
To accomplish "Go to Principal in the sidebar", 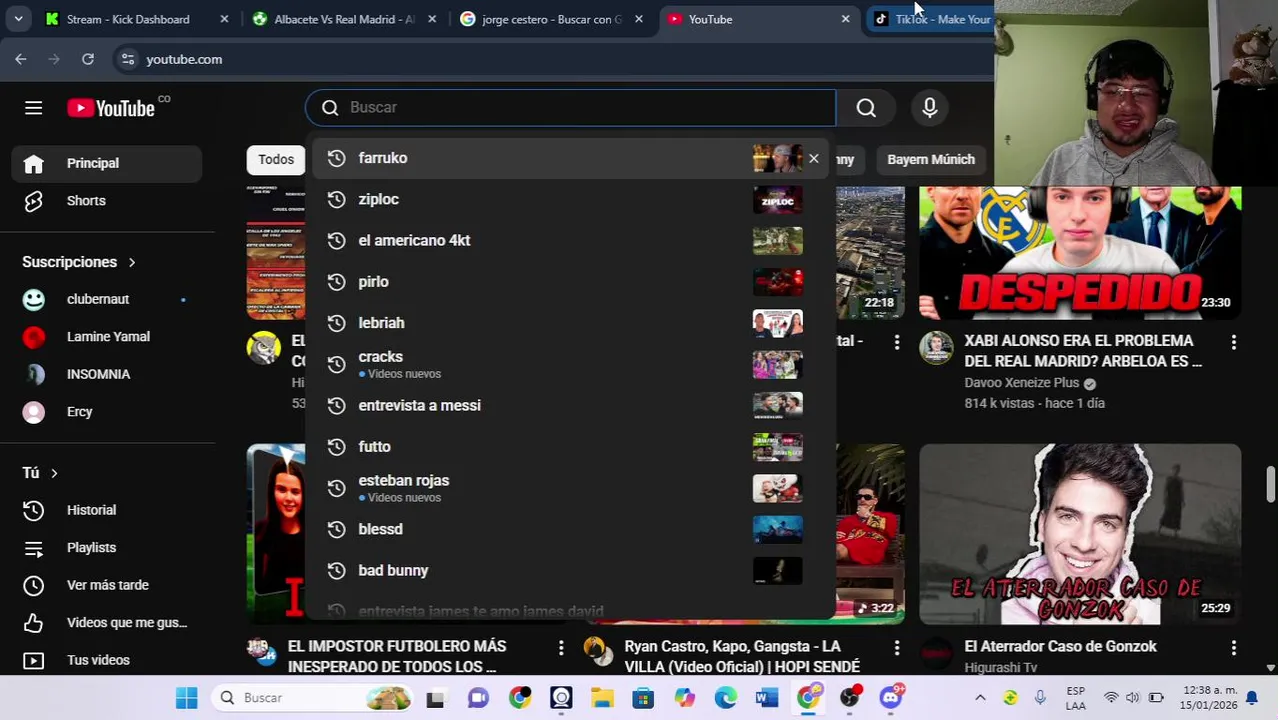I will 107,163.
